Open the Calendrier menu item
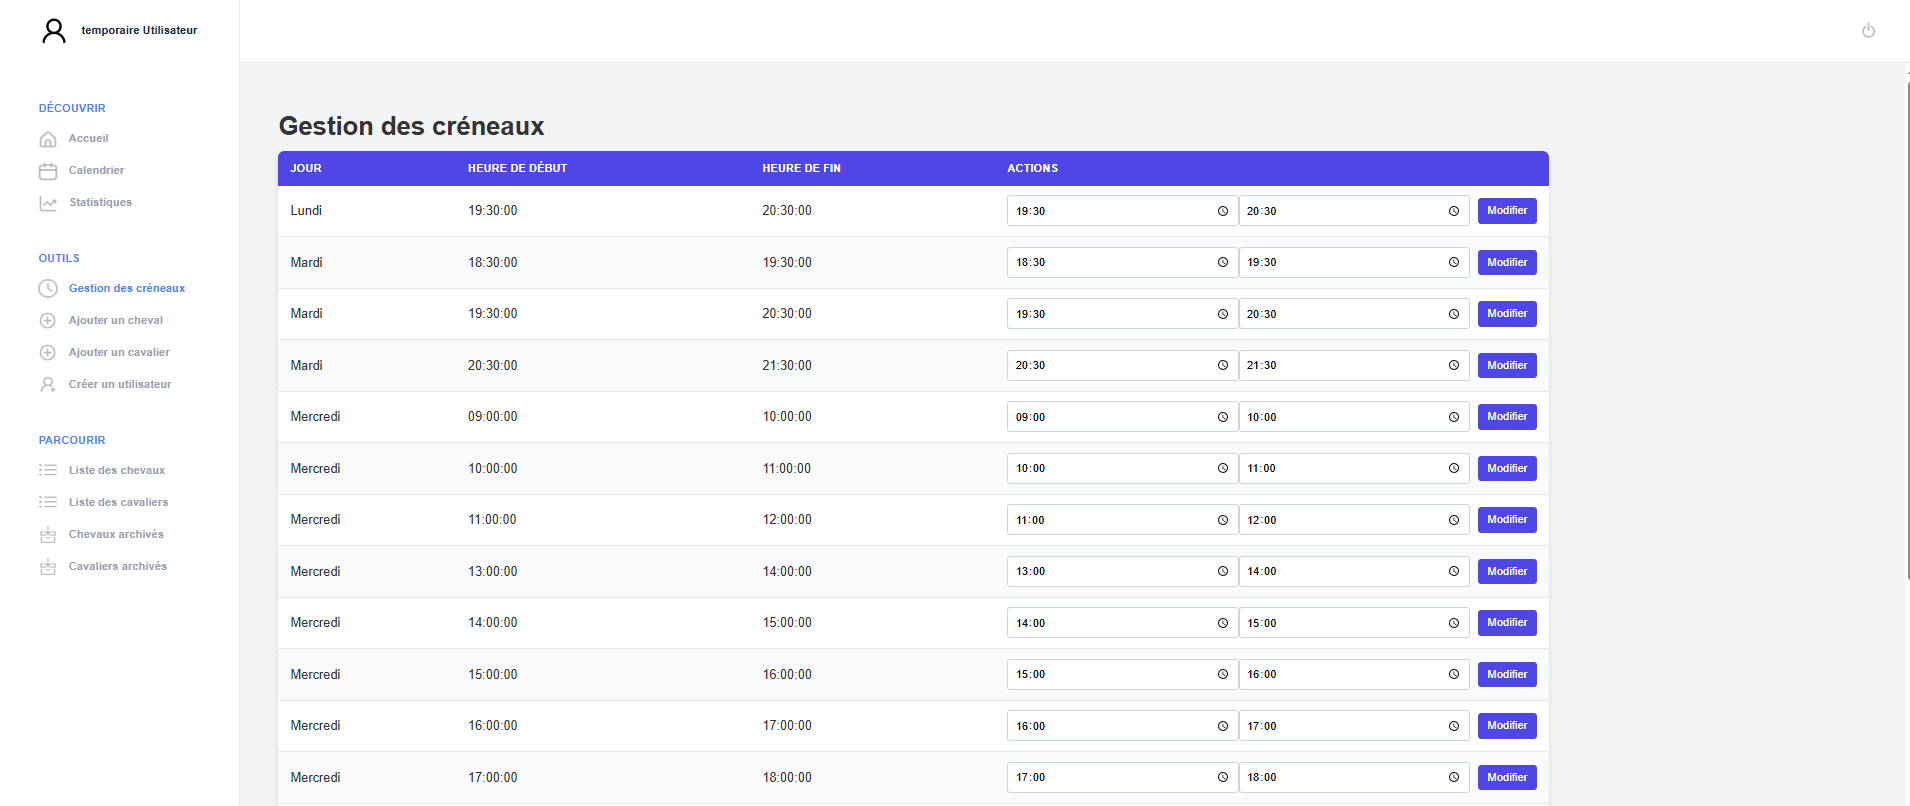The height and width of the screenshot is (806, 1910). (96, 171)
